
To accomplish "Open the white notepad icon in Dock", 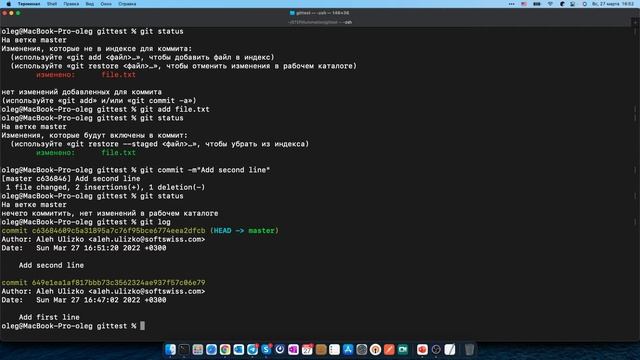I will coord(450,349).
